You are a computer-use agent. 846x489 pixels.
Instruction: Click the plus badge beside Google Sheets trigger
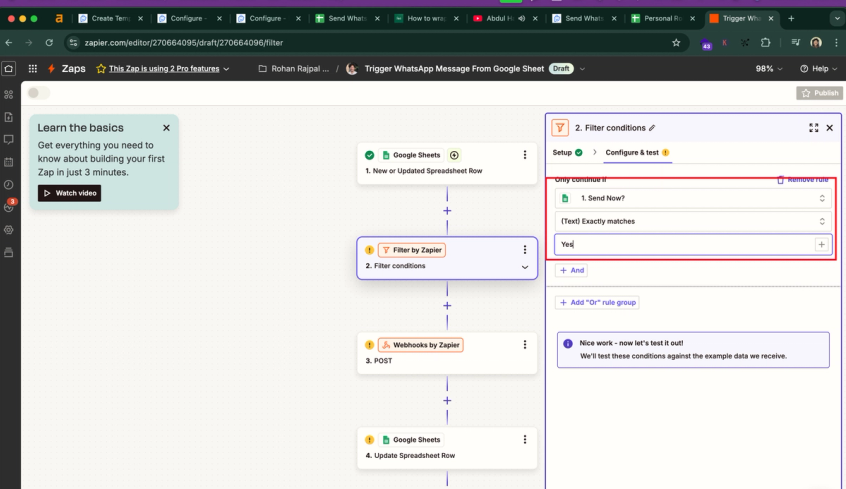click(x=454, y=155)
